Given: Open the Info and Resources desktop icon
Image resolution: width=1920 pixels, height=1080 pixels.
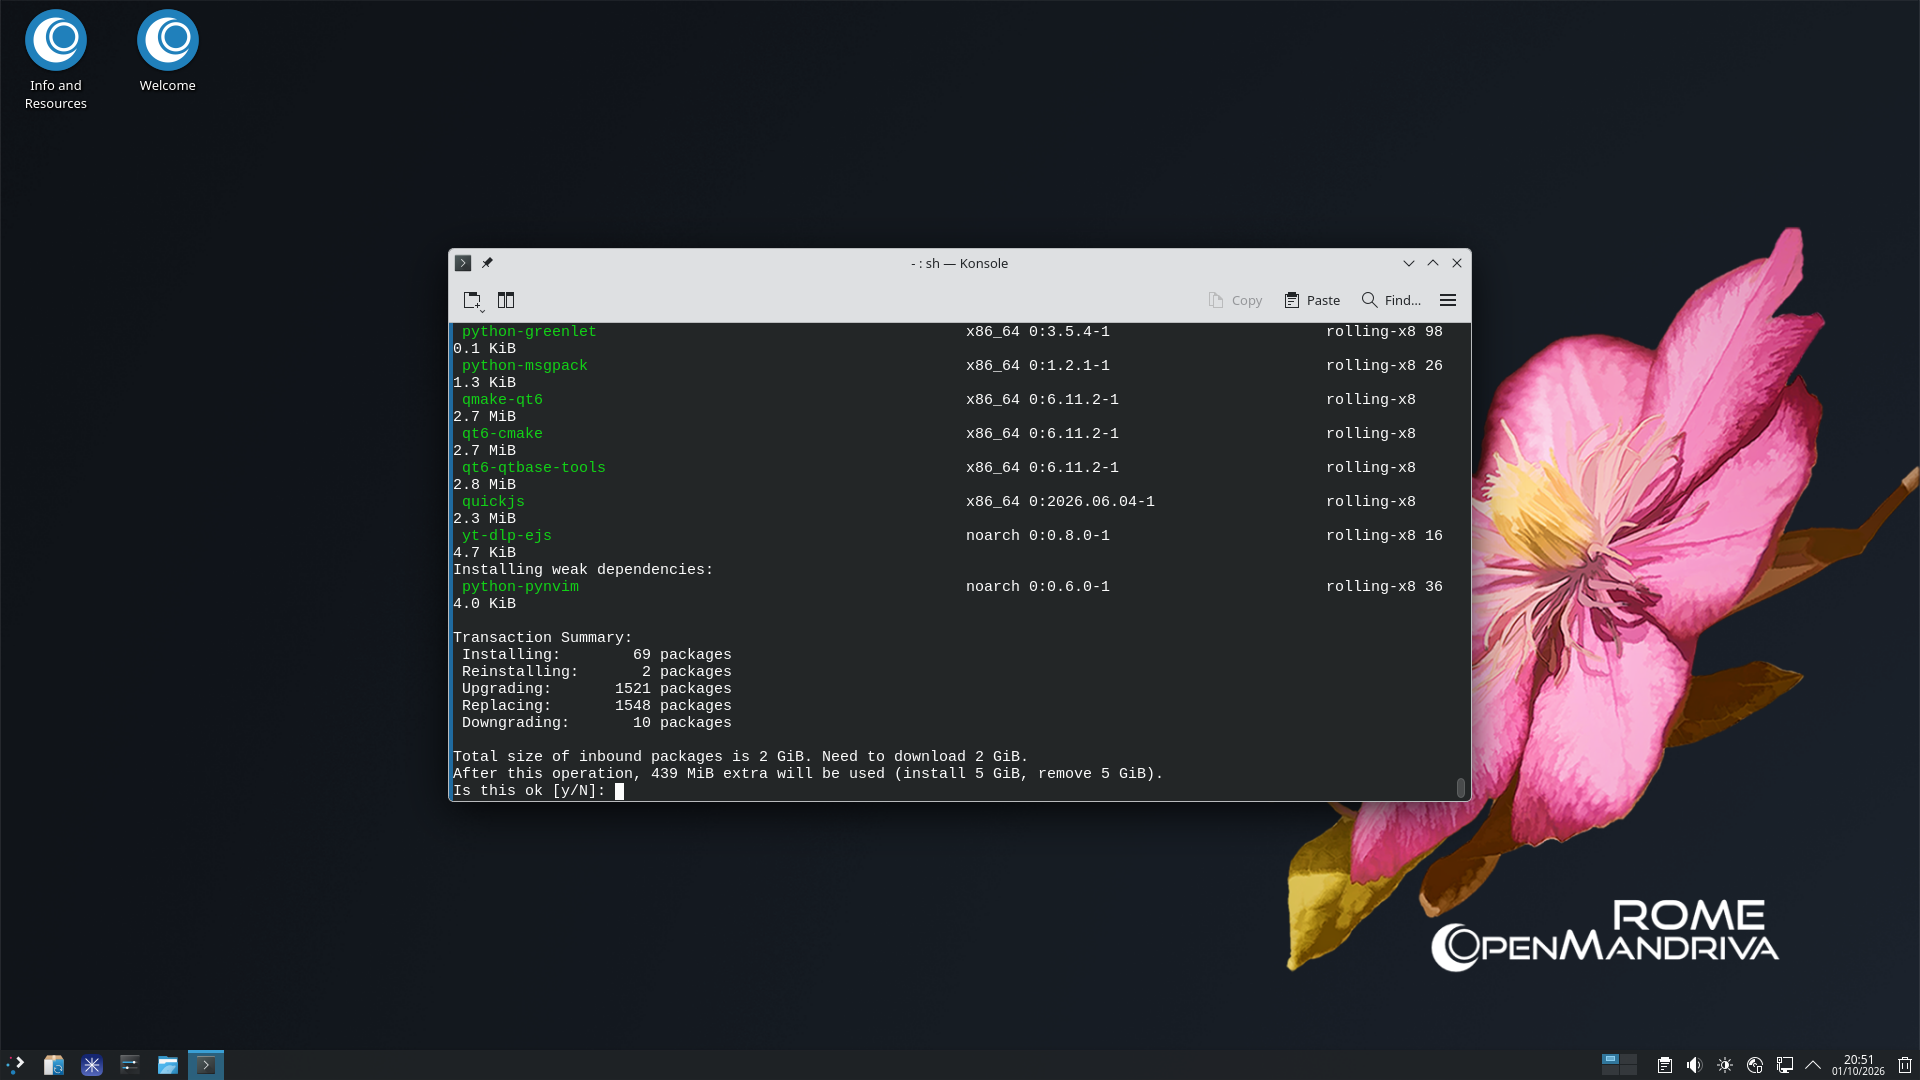Looking at the screenshot, I should 56,60.
